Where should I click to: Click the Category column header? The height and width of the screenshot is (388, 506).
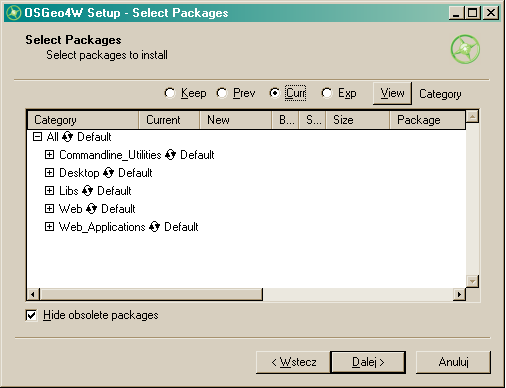(83, 120)
